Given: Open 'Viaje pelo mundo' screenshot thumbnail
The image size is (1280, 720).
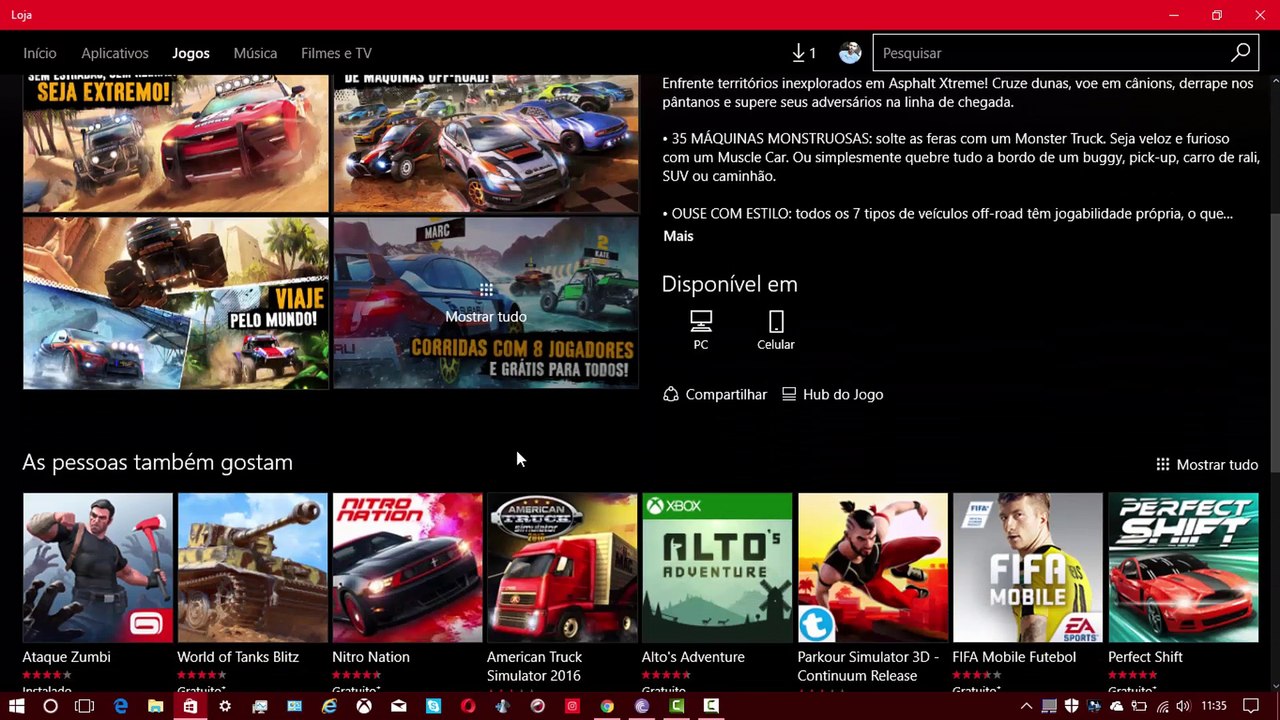Looking at the screenshot, I should pyautogui.click(x=176, y=303).
